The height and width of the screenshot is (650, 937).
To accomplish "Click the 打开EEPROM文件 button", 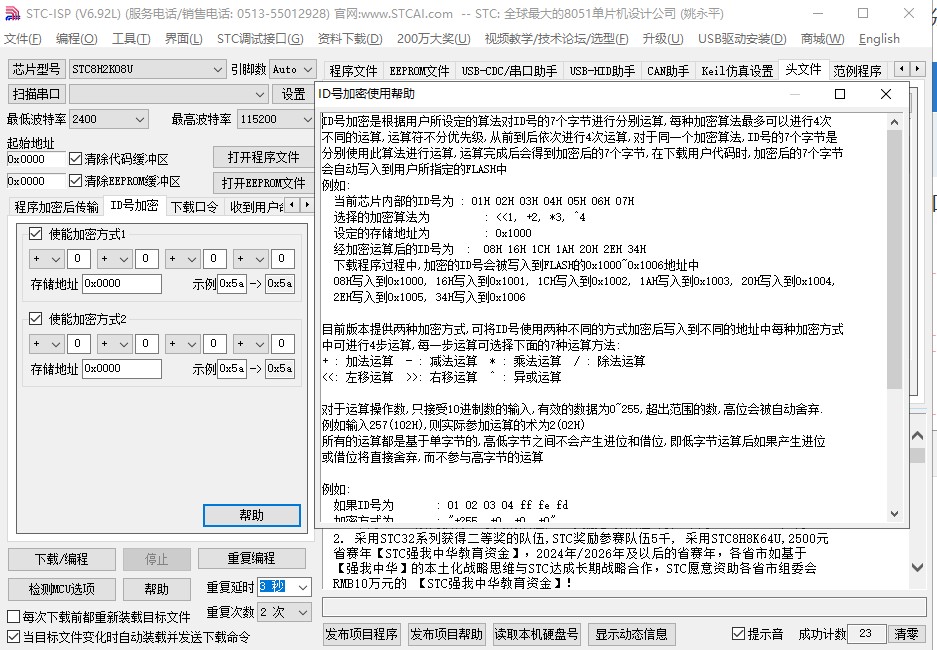I will tap(263, 183).
